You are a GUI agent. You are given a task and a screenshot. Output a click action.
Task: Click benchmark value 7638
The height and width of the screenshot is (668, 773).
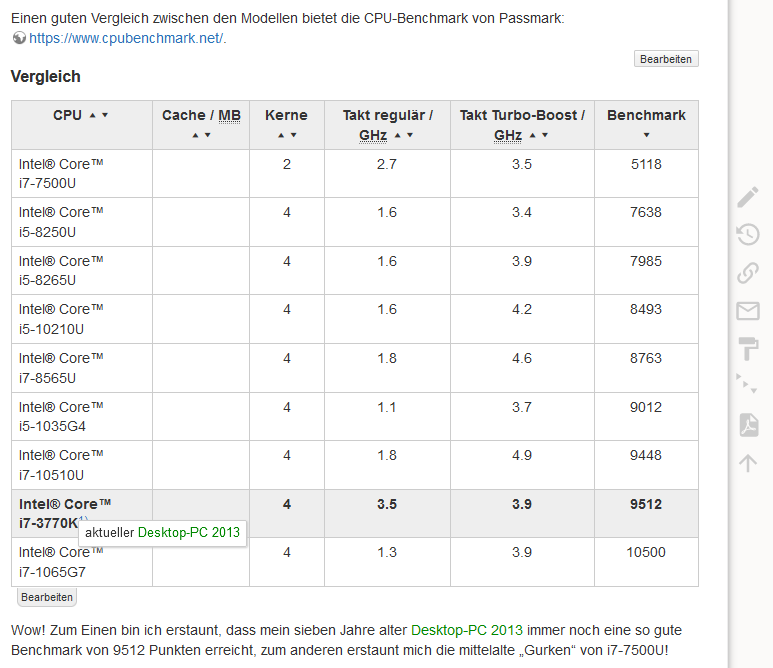pos(646,212)
